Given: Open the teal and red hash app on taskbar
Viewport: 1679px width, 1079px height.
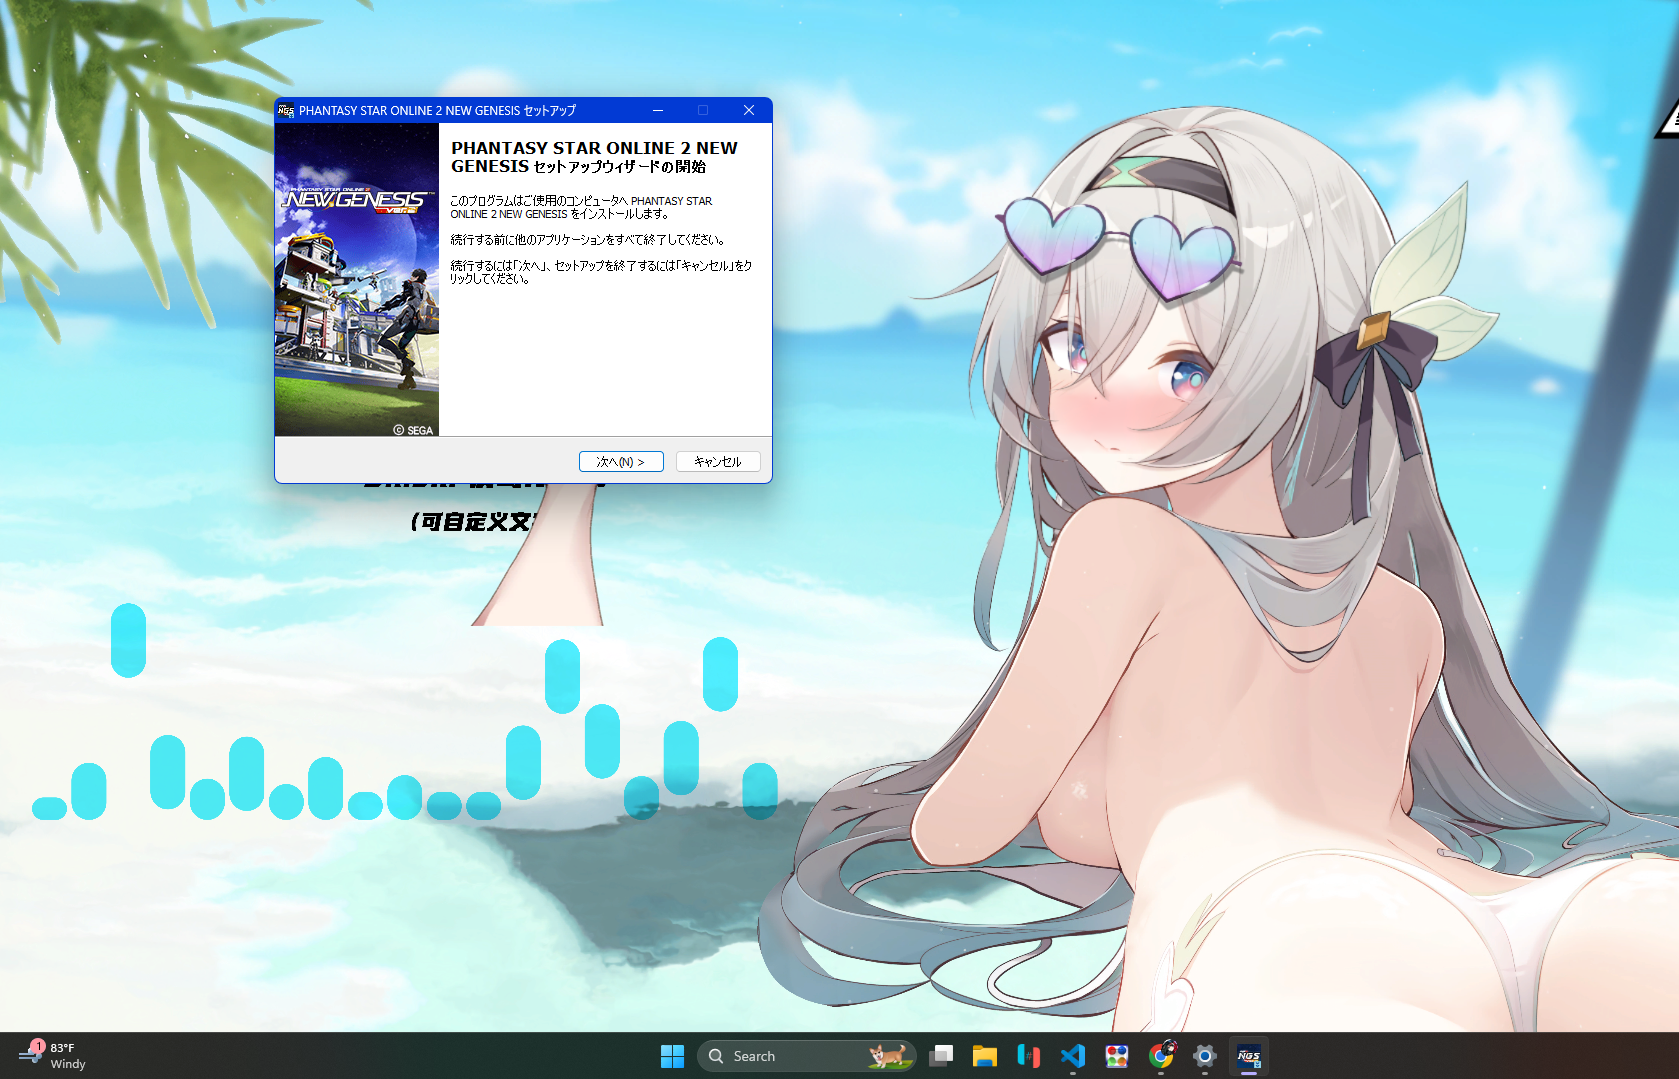Looking at the screenshot, I should click(x=1028, y=1056).
